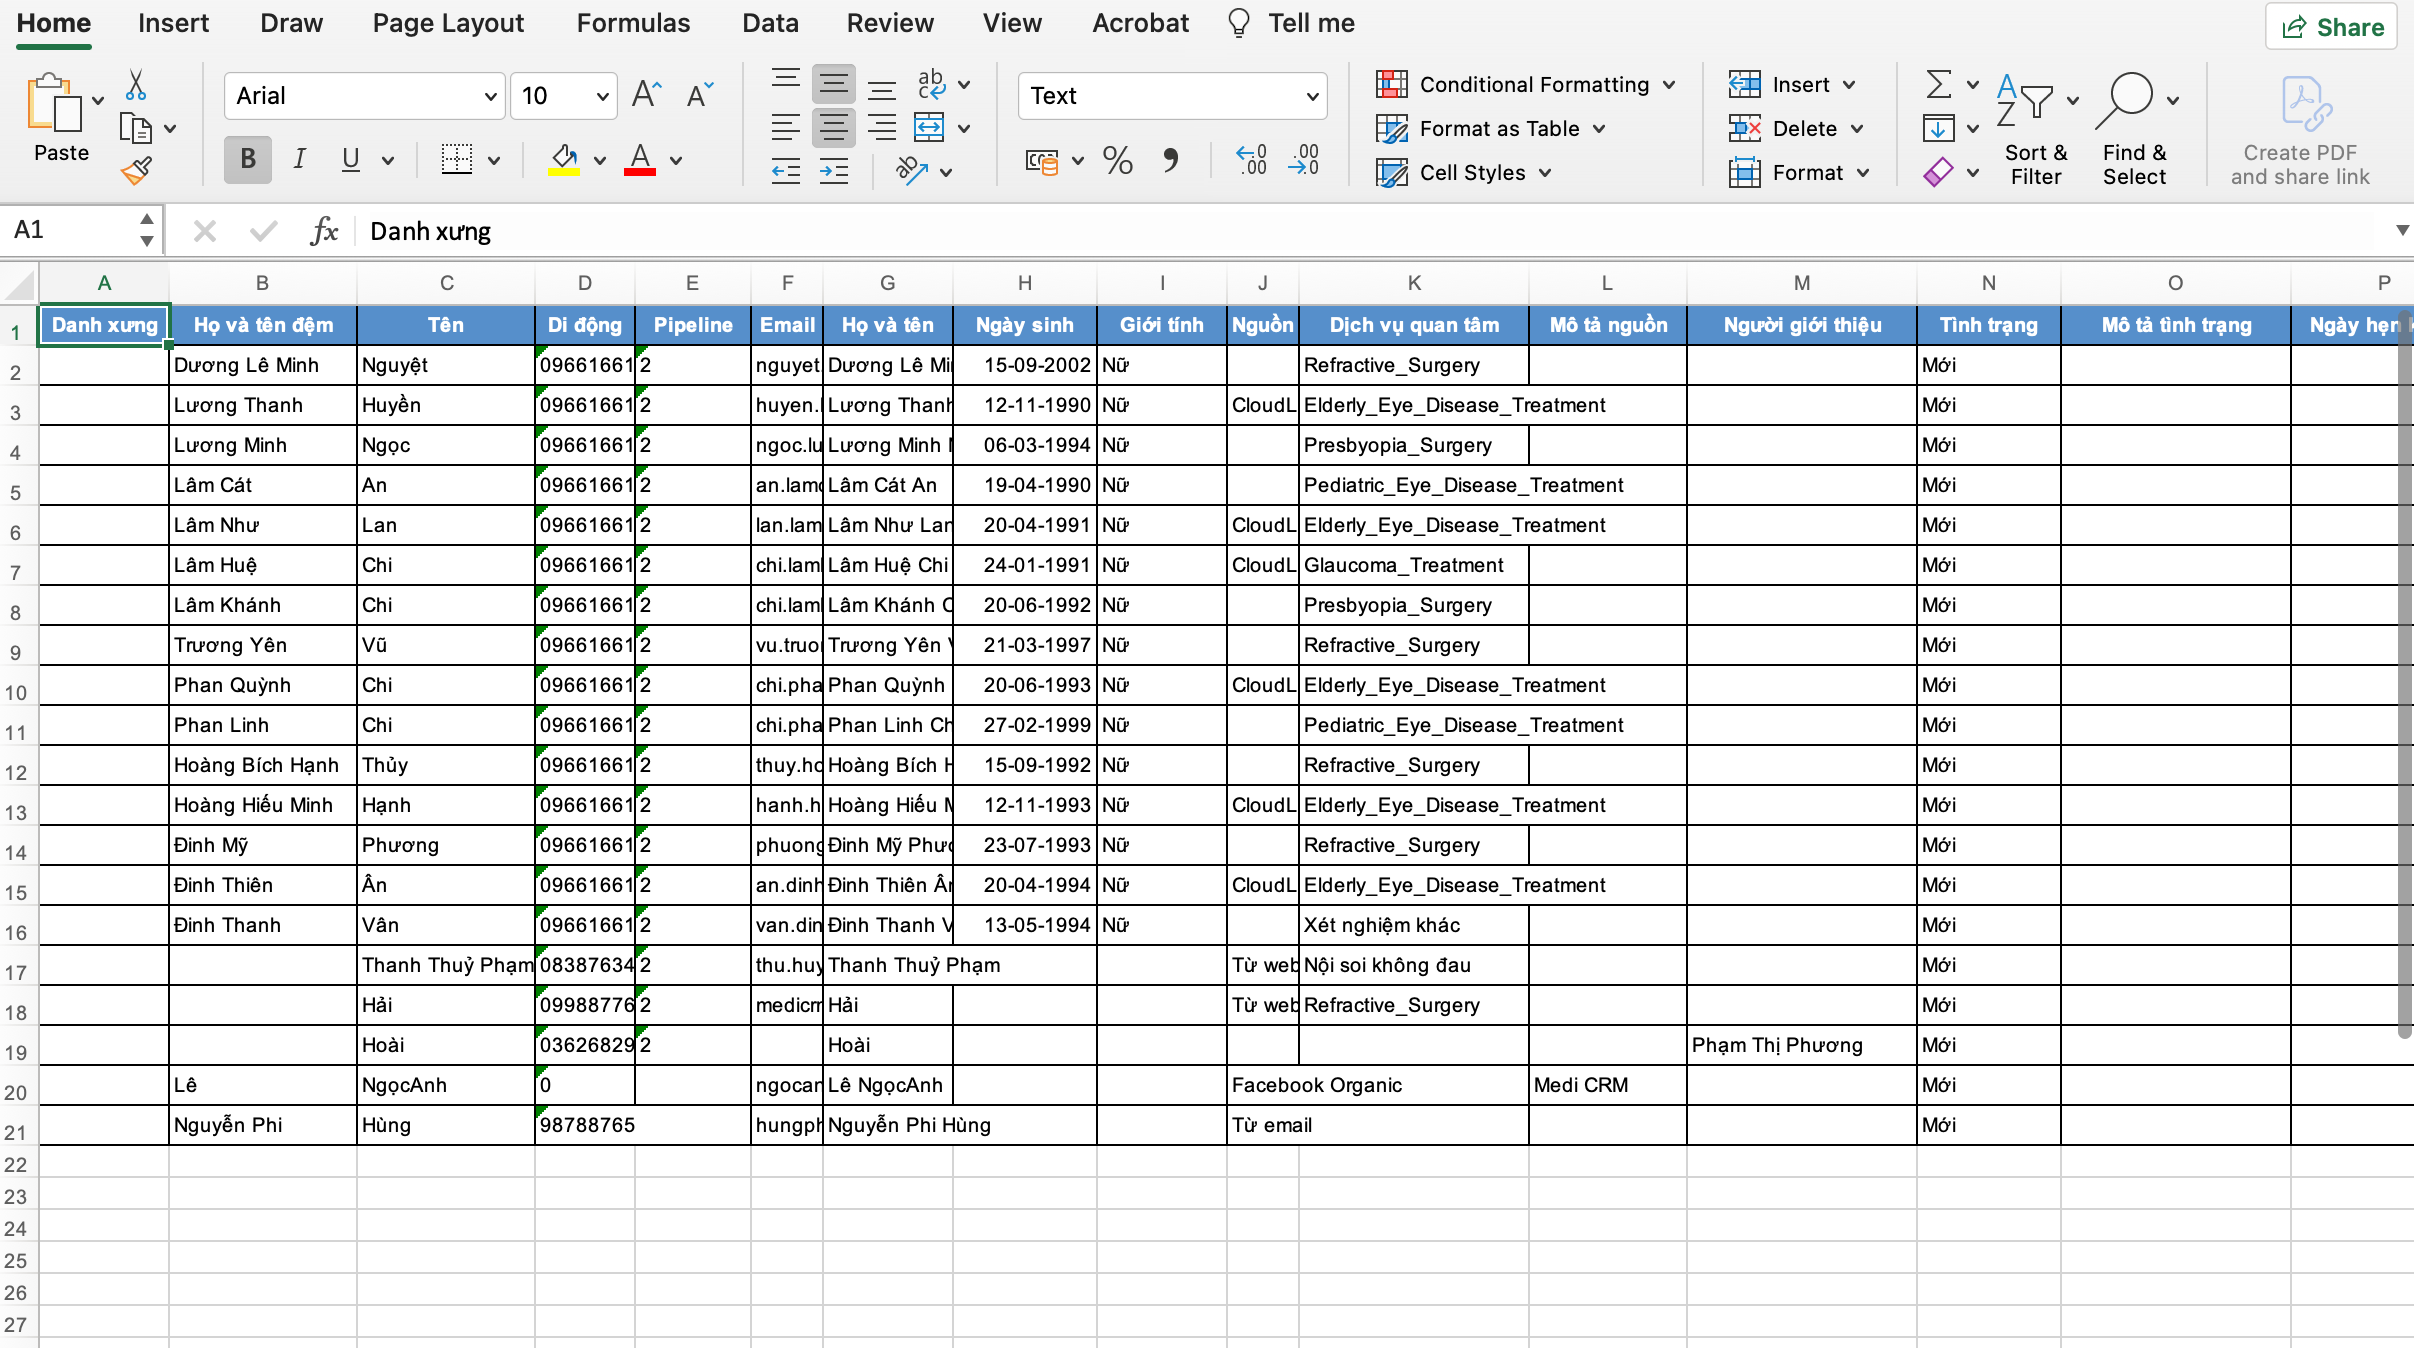Image resolution: width=2414 pixels, height=1348 pixels.
Task: Click the Cut scissors icon
Action: (x=136, y=86)
